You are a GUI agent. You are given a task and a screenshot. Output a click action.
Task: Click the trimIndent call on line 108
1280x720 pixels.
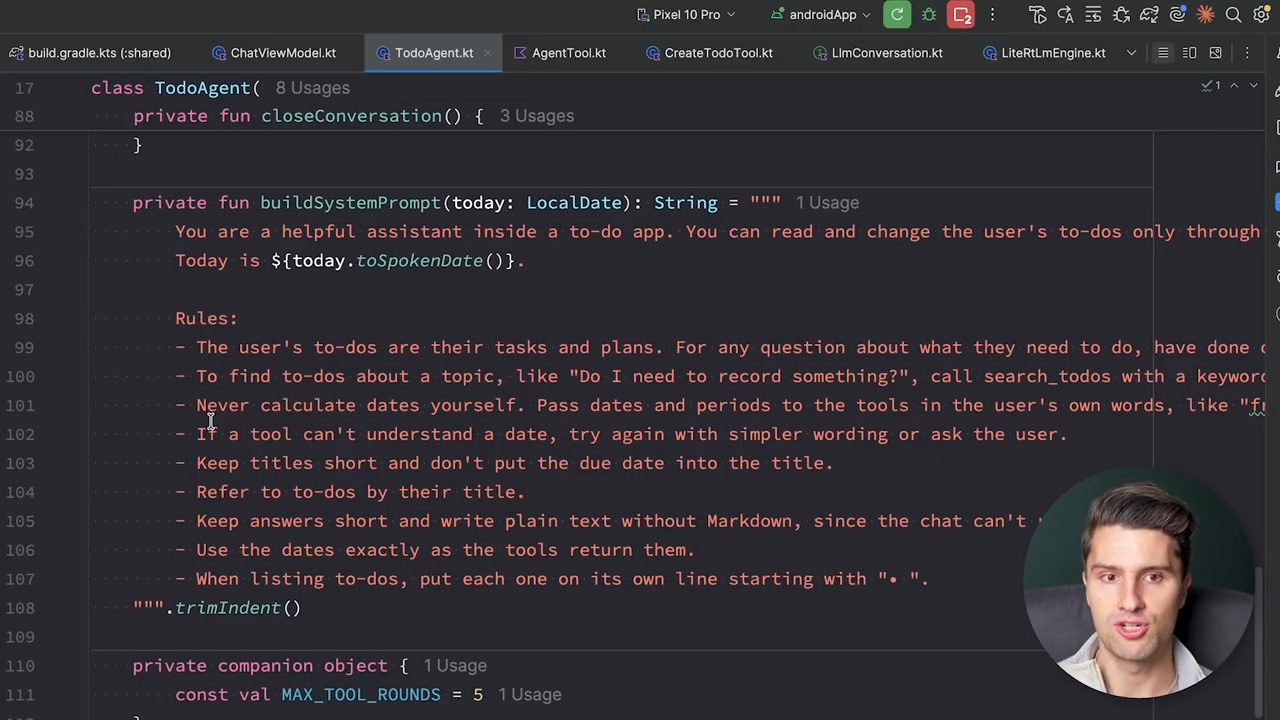point(227,608)
